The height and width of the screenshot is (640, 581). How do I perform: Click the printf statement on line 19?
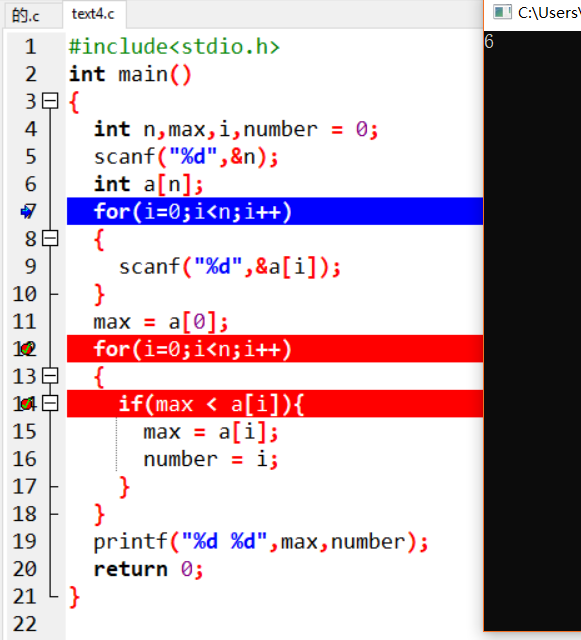(x=261, y=542)
